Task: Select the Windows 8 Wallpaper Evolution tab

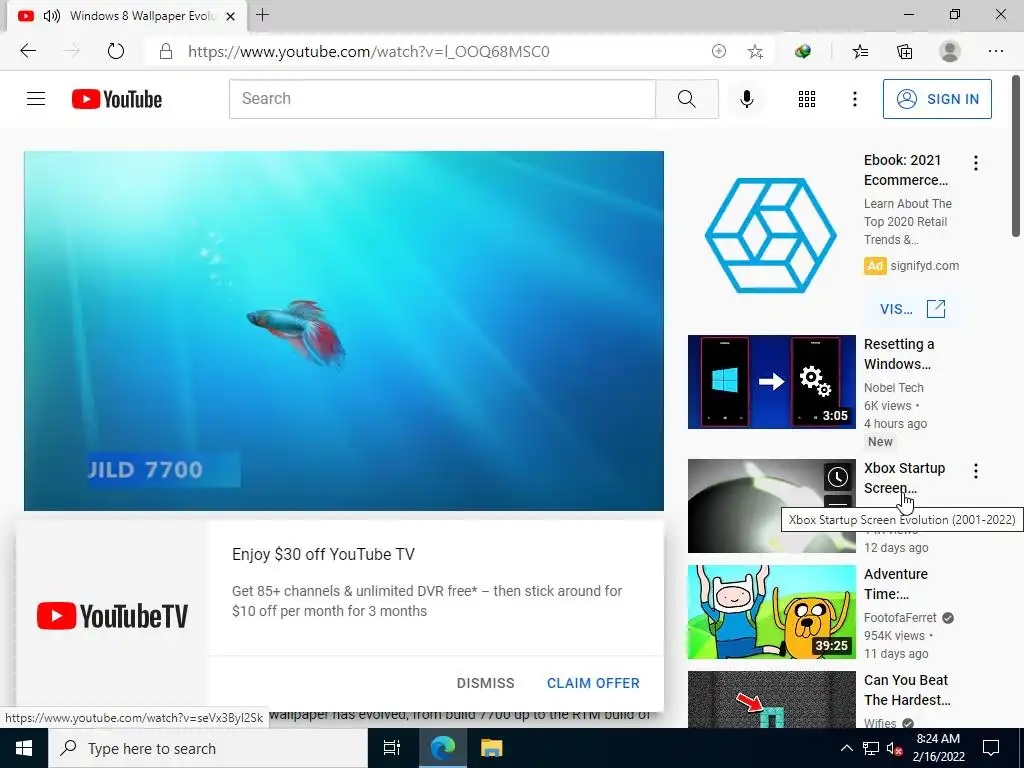Action: click(127, 16)
